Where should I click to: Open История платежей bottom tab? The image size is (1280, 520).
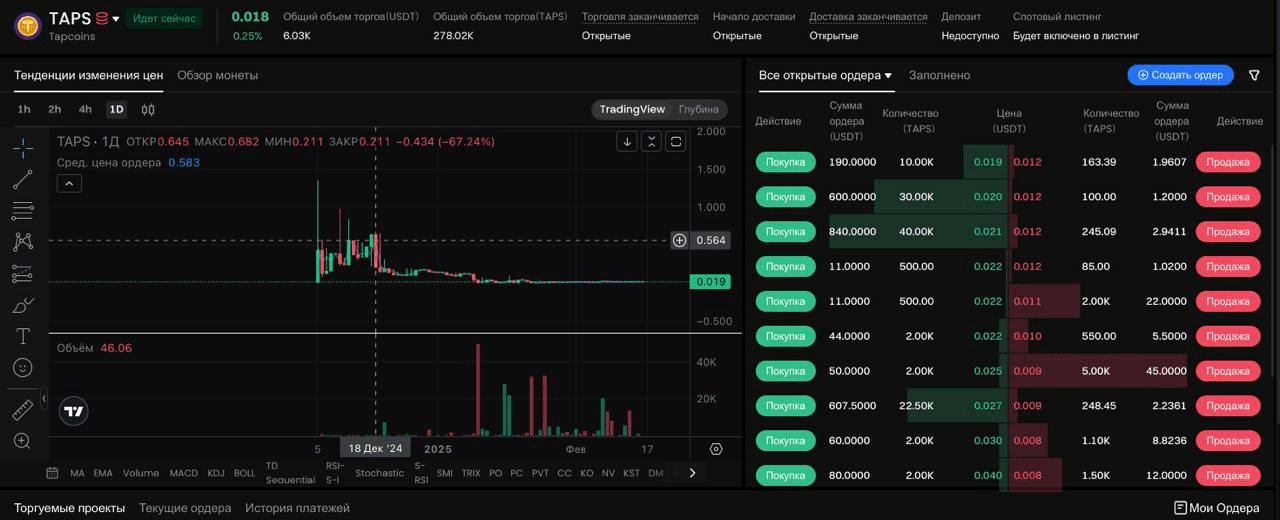297,508
